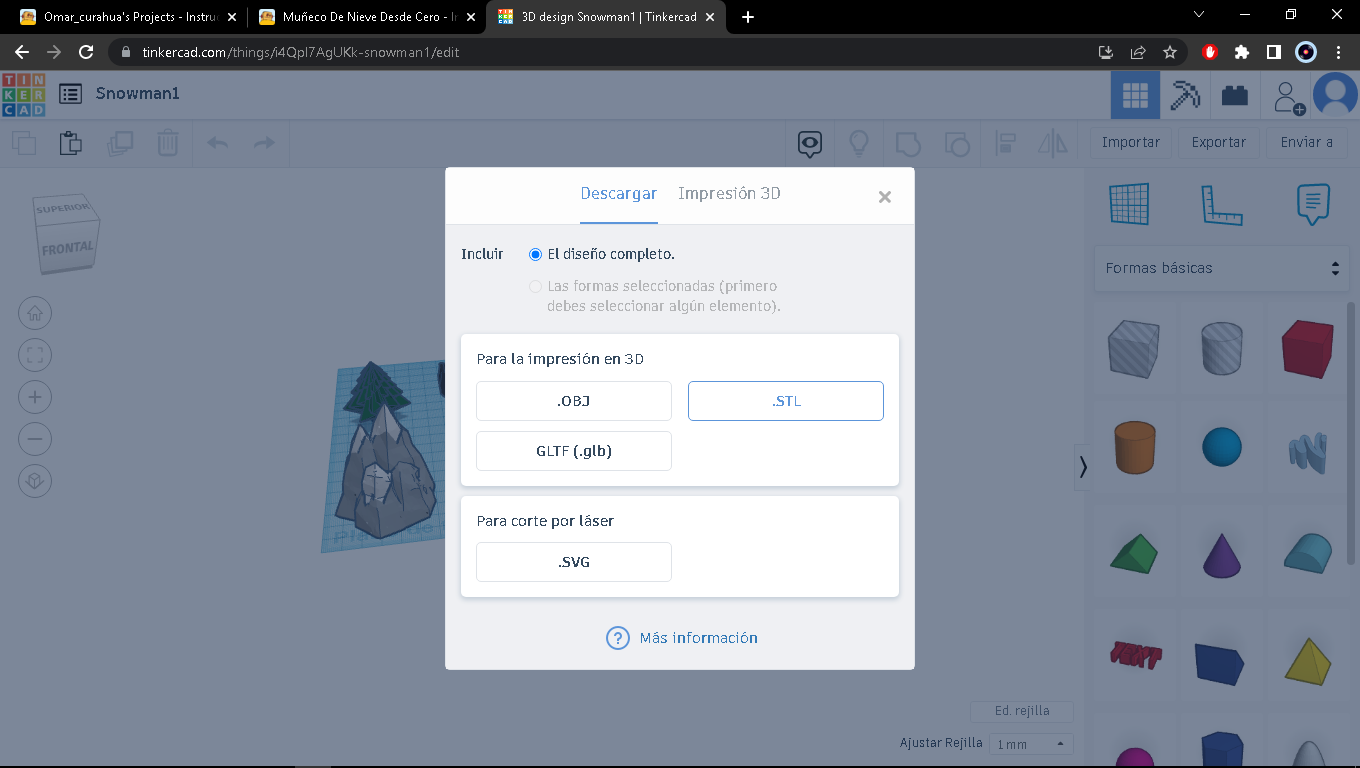Switch to the pickaxe blocks mode
This screenshot has width=1360, height=768.
point(1186,95)
